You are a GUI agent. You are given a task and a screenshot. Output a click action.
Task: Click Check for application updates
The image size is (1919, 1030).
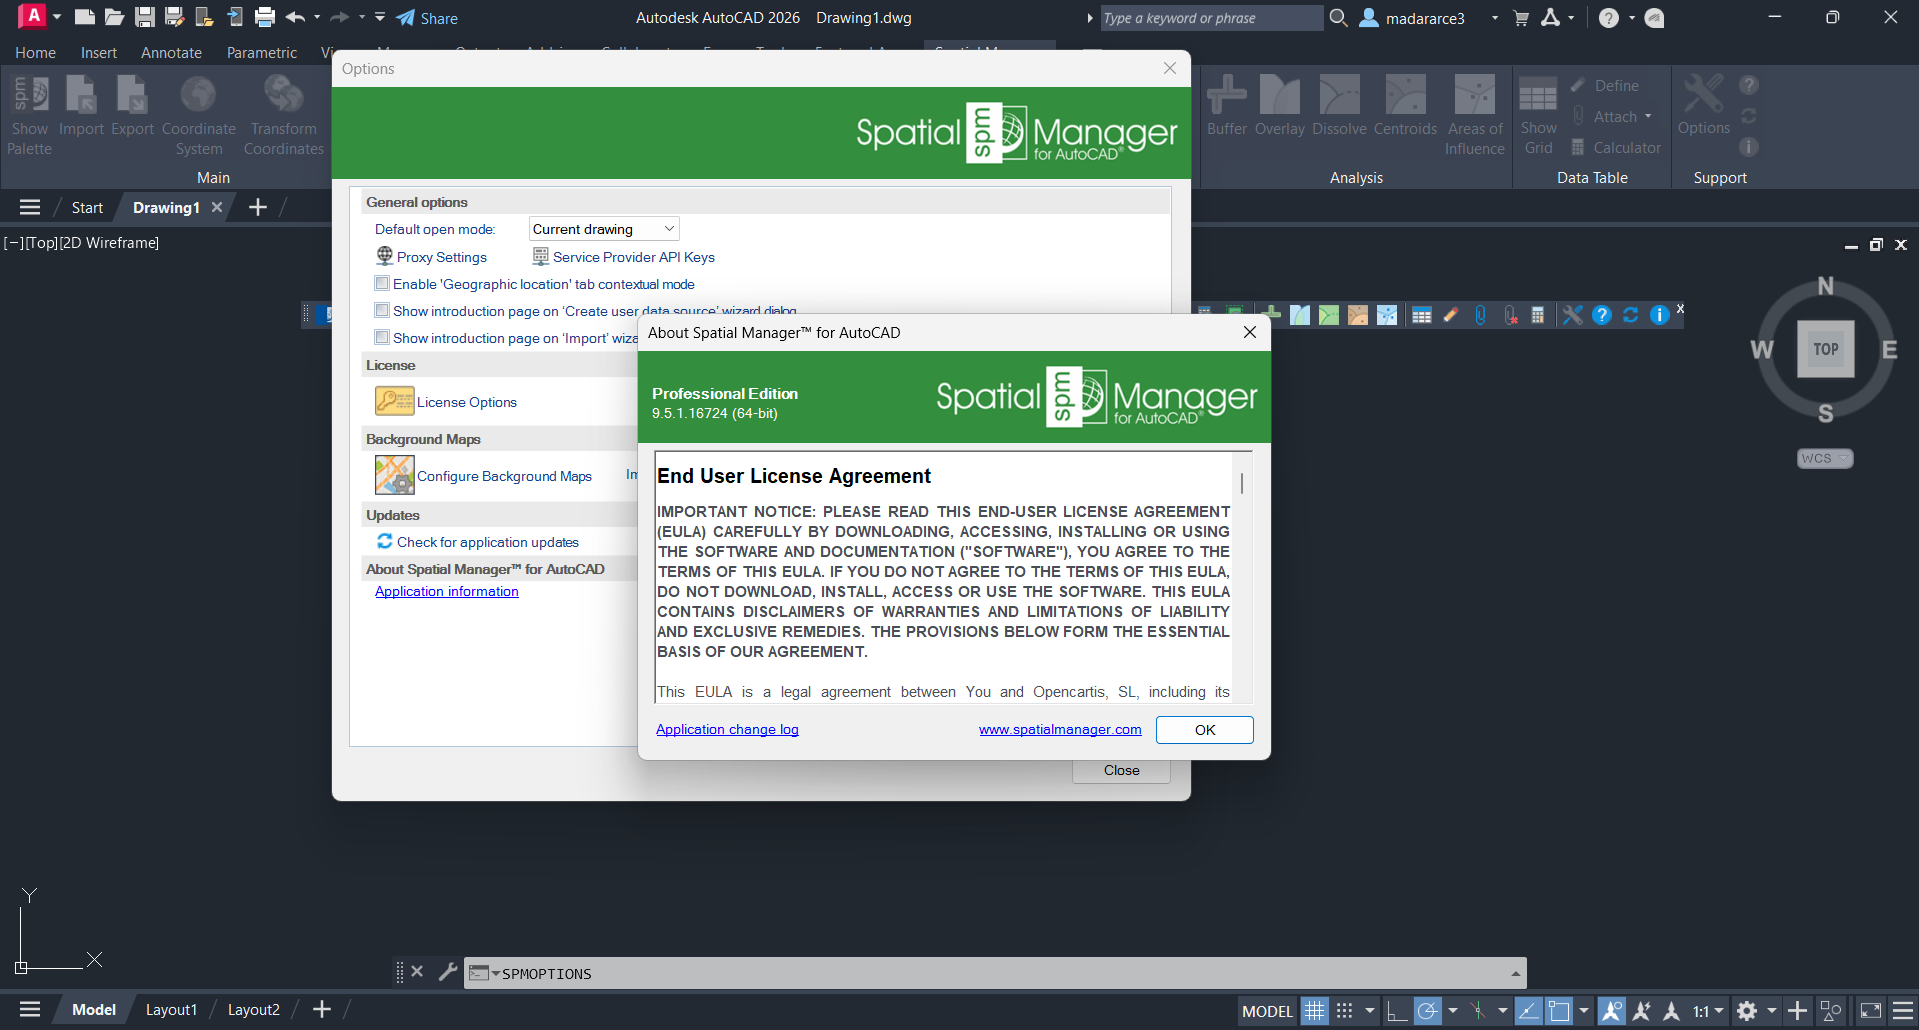[x=478, y=542]
